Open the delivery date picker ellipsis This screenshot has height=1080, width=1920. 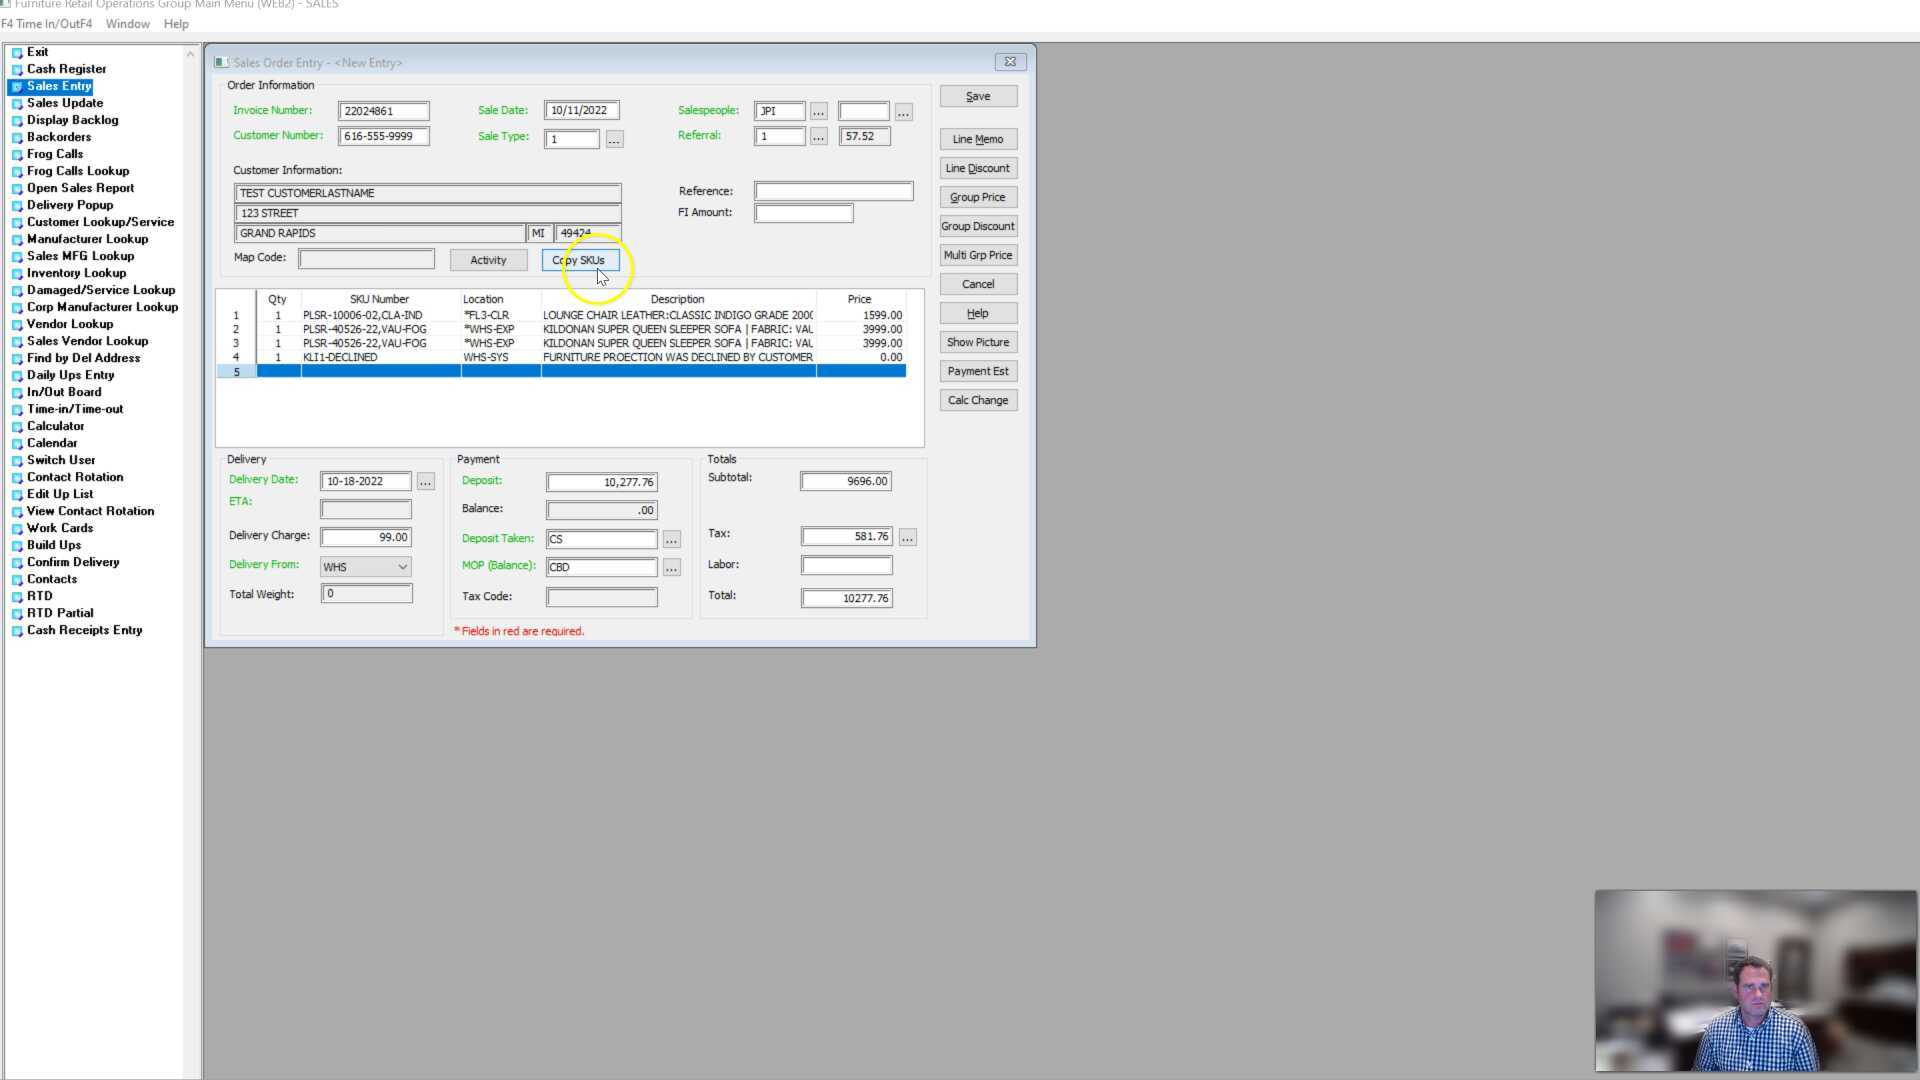pos(425,481)
